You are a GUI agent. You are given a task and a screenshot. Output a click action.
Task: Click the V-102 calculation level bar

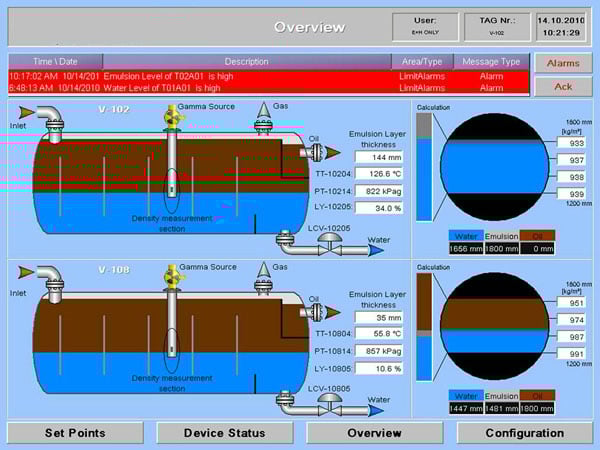pos(424,166)
